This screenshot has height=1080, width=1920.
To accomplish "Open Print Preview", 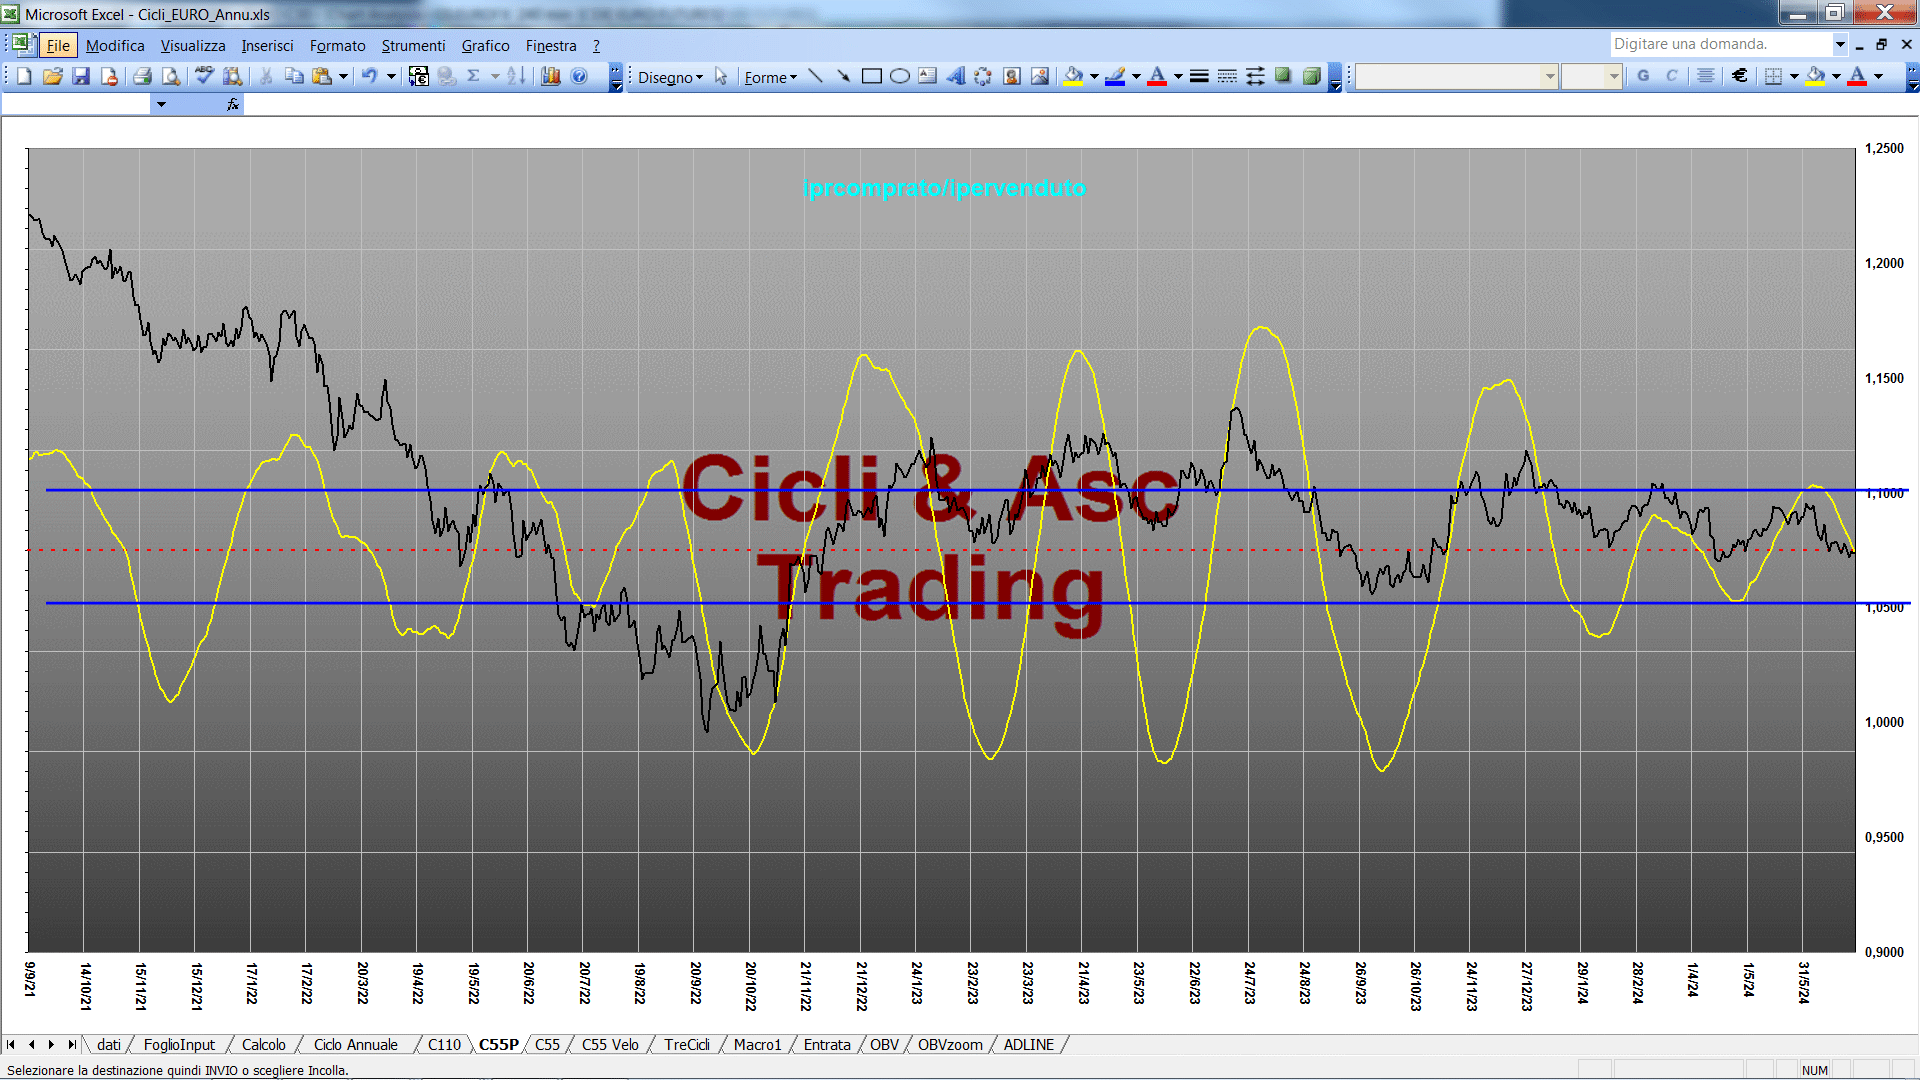I will click(171, 76).
